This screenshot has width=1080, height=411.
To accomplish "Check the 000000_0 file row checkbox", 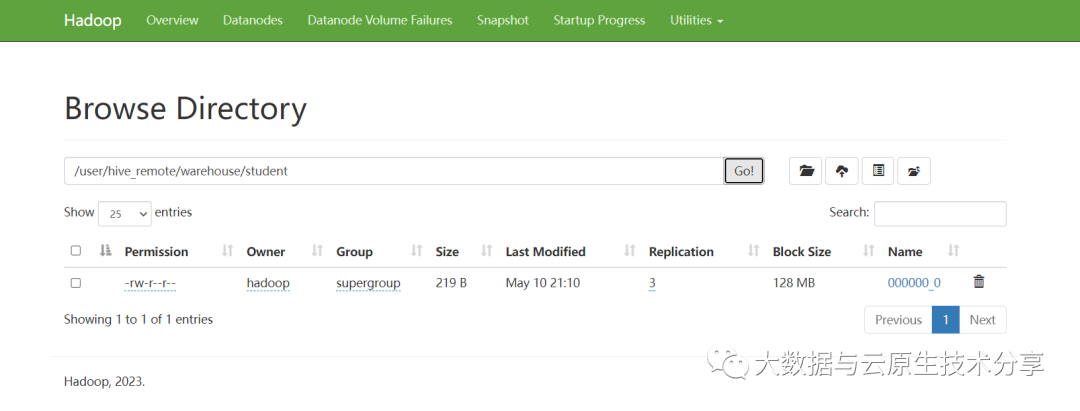I will coord(76,283).
